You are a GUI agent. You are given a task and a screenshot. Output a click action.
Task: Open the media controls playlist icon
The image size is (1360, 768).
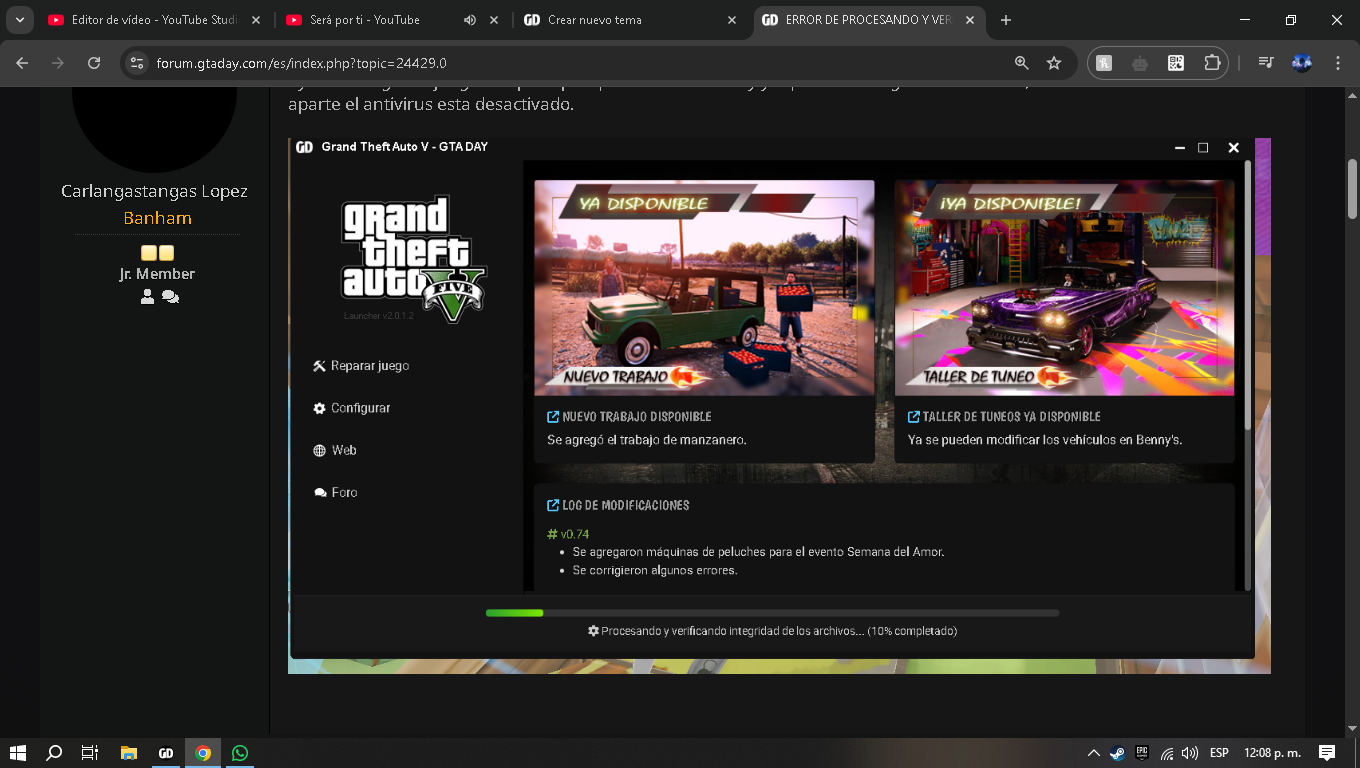point(1266,63)
